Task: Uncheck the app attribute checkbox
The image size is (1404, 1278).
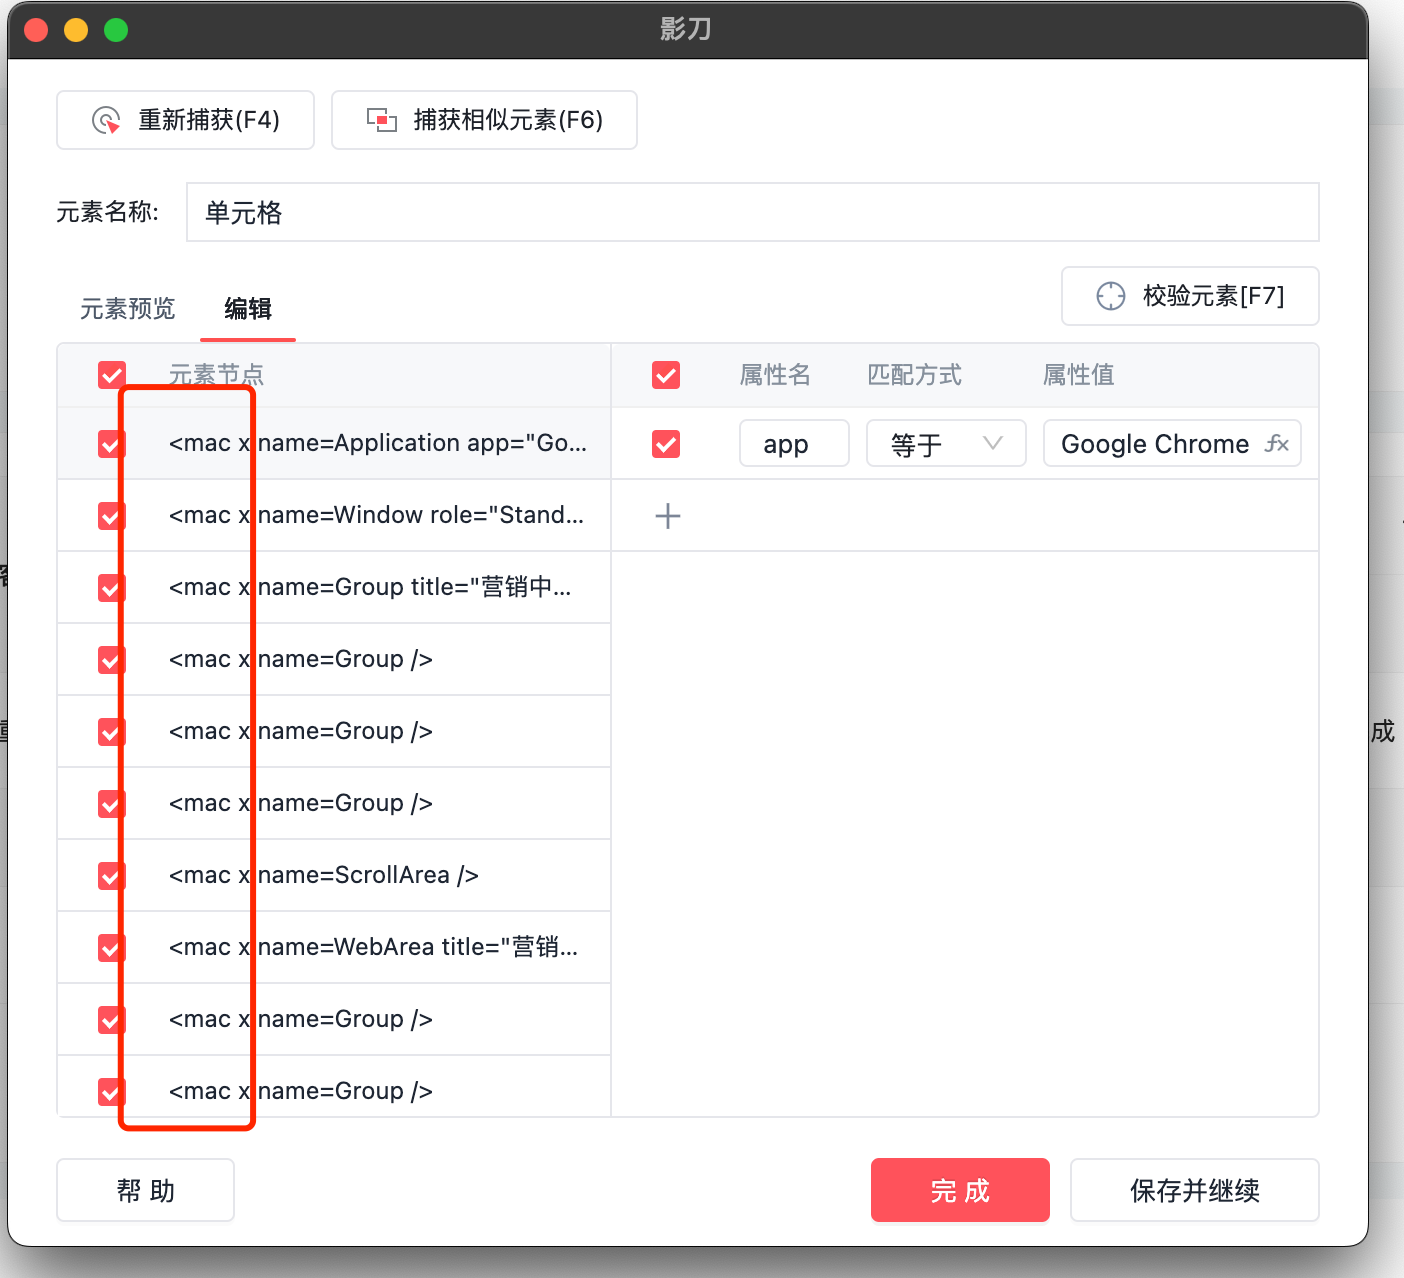Action: click(x=665, y=443)
